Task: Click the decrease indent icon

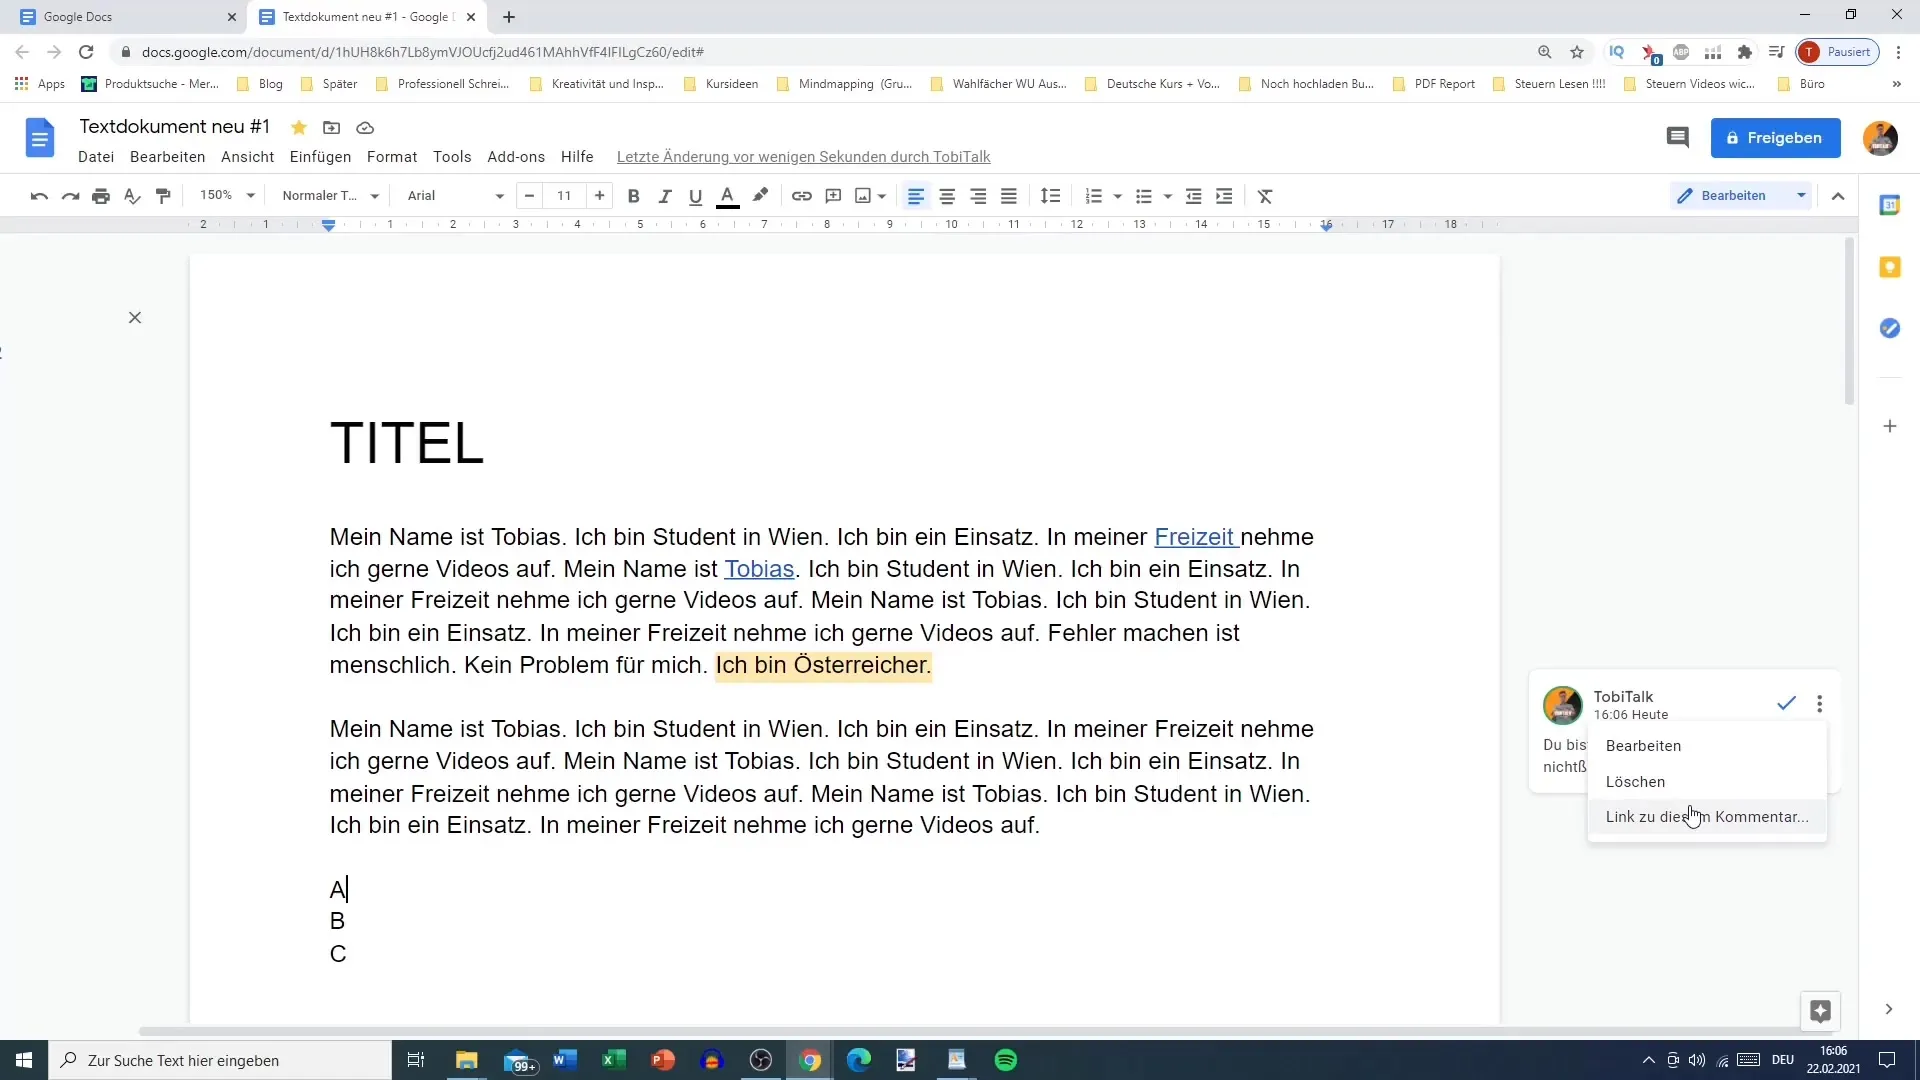Action: (x=1193, y=195)
